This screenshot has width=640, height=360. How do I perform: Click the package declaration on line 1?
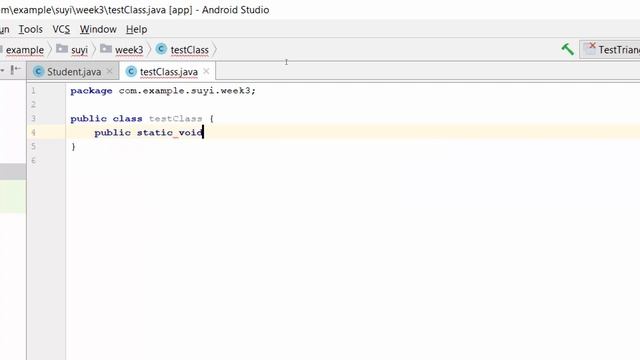163,91
